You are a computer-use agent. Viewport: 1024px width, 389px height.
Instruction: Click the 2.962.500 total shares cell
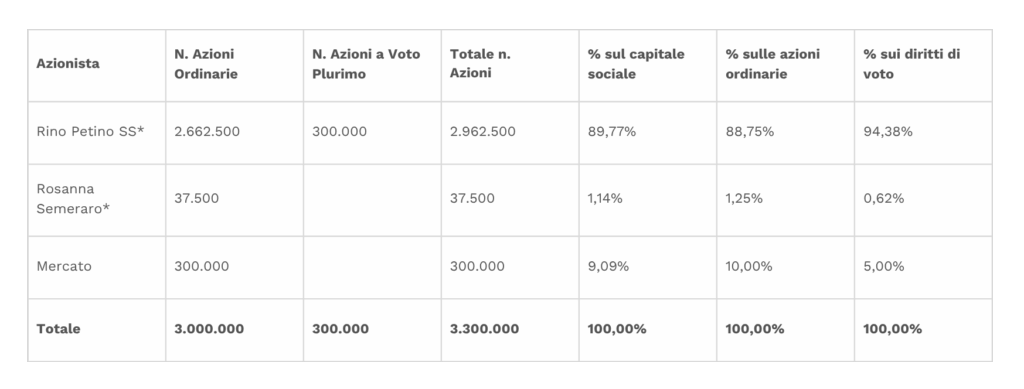click(x=483, y=131)
